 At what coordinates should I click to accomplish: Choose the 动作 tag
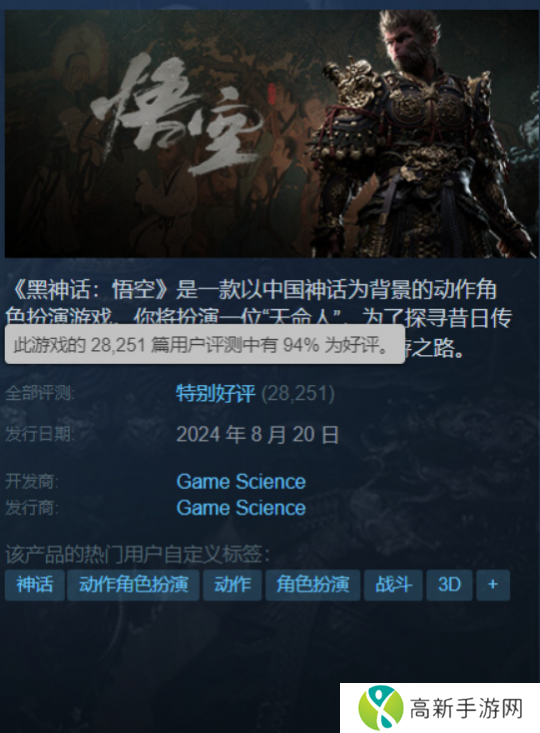(232, 584)
